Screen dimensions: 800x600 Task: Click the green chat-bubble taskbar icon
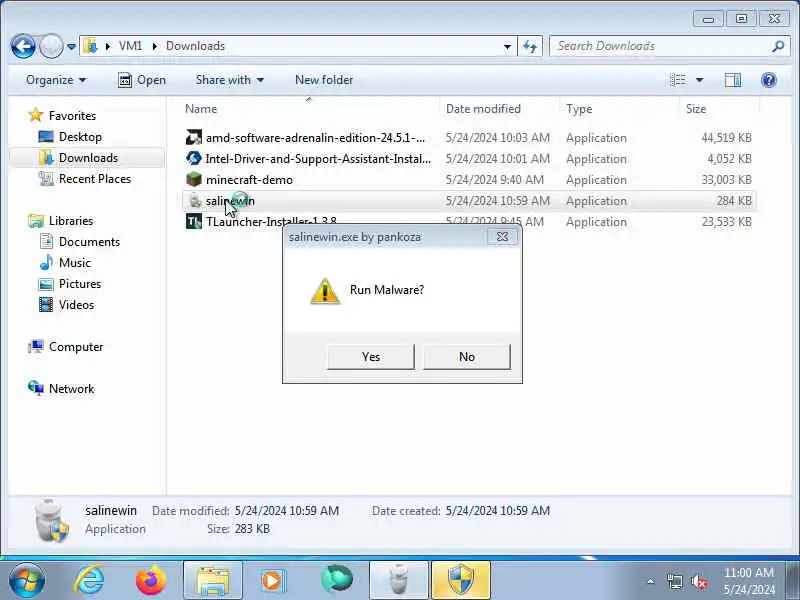pos(337,580)
